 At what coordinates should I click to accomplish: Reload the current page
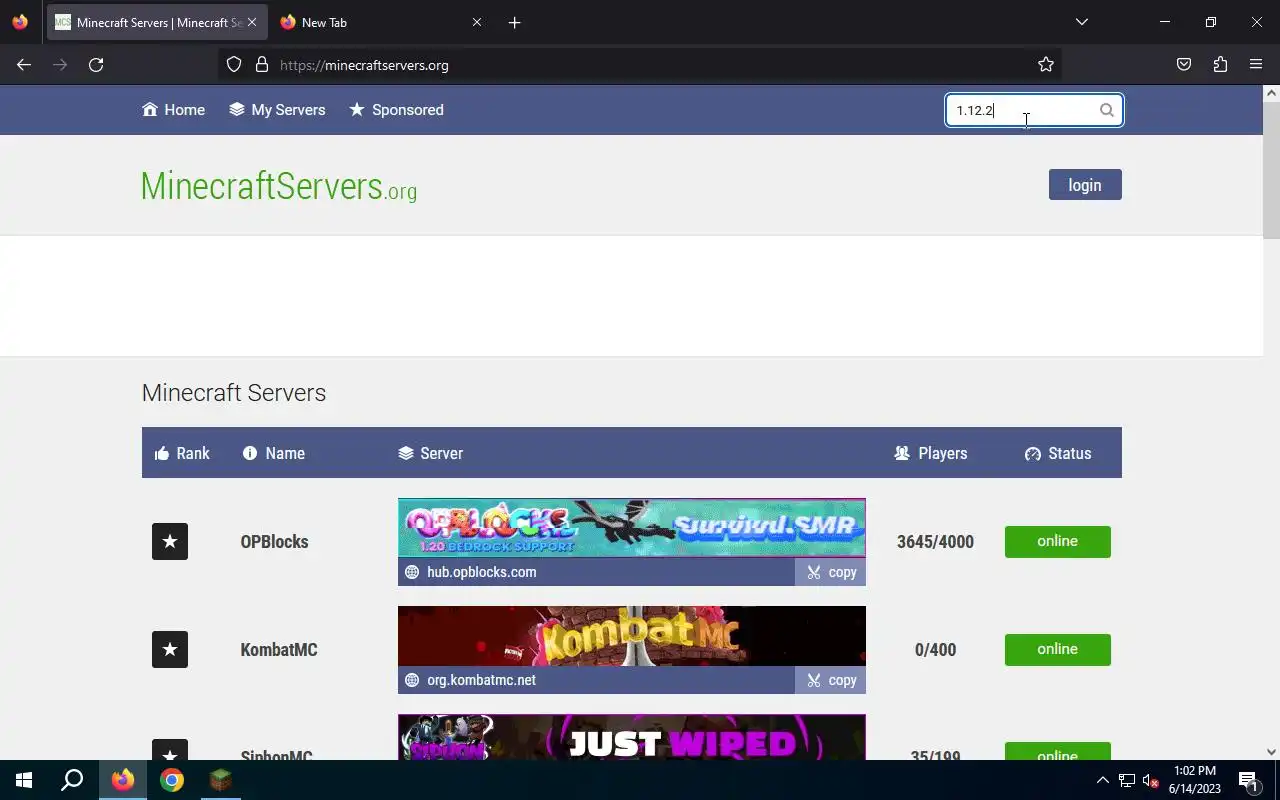[96, 65]
